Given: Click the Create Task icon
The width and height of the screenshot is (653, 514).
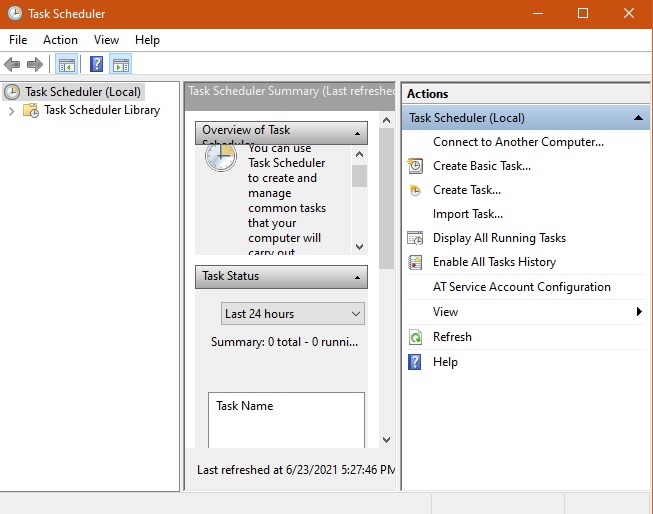Looking at the screenshot, I should click(415, 190).
